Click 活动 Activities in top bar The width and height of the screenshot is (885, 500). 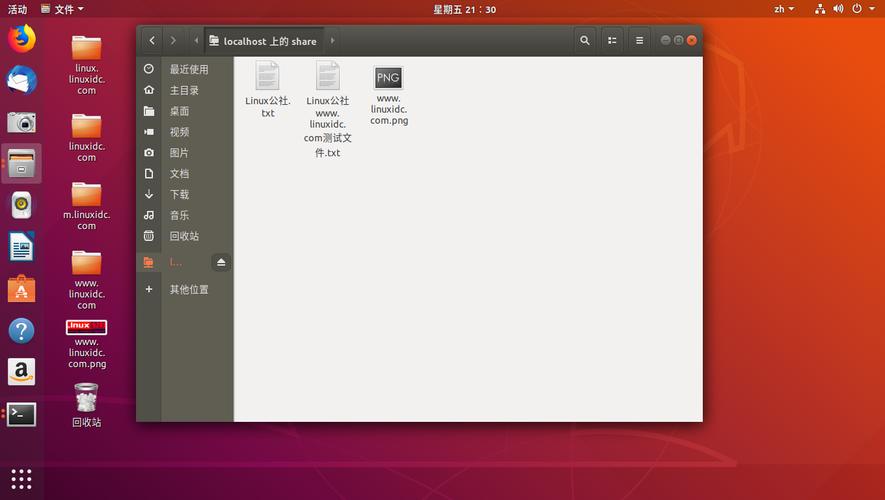pyautogui.click(x=18, y=9)
